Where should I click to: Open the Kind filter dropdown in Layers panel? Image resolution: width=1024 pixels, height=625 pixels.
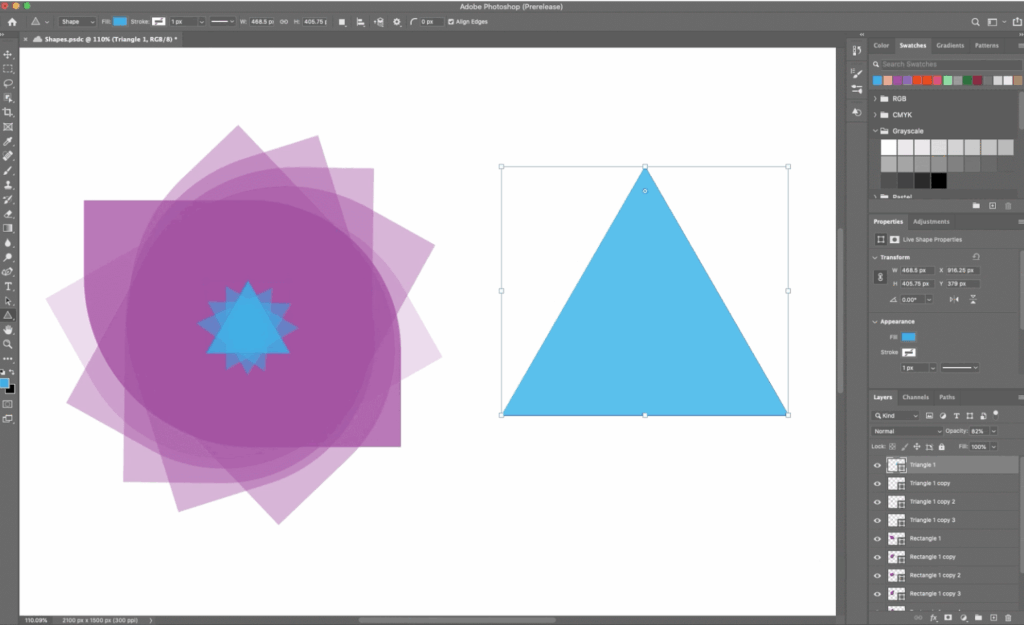pyautogui.click(x=895, y=416)
